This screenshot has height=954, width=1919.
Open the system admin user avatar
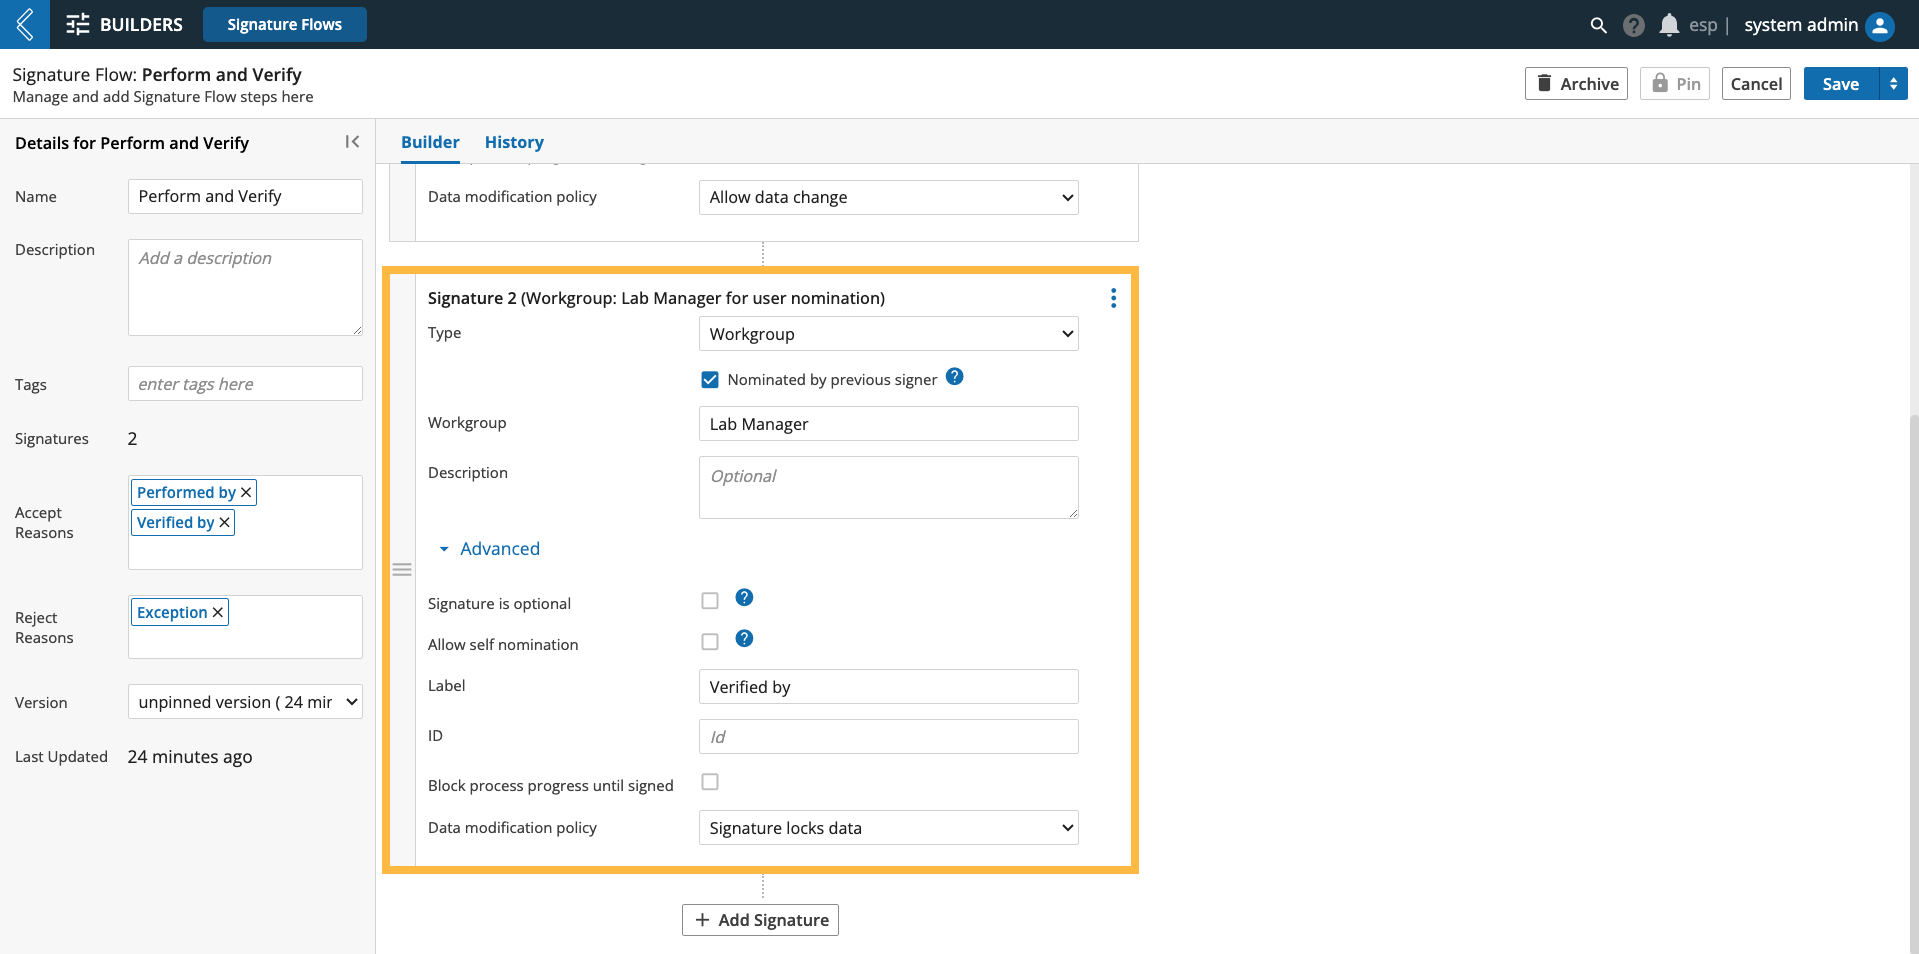pyautogui.click(x=1880, y=25)
